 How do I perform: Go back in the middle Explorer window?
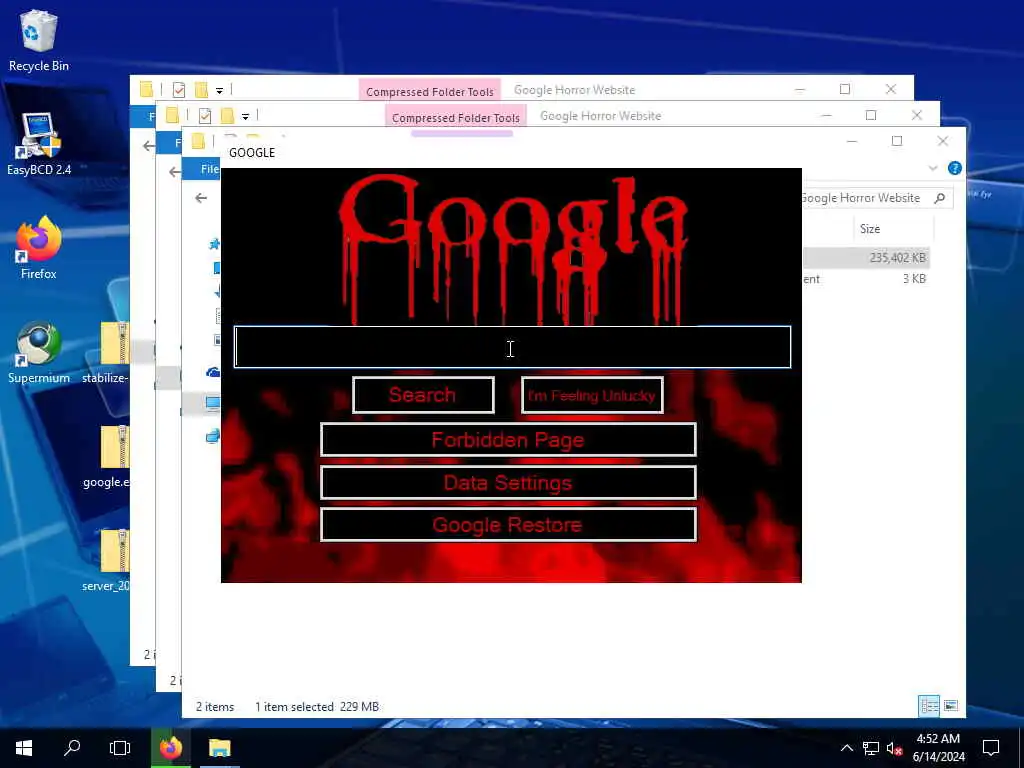tap(174, 172)
